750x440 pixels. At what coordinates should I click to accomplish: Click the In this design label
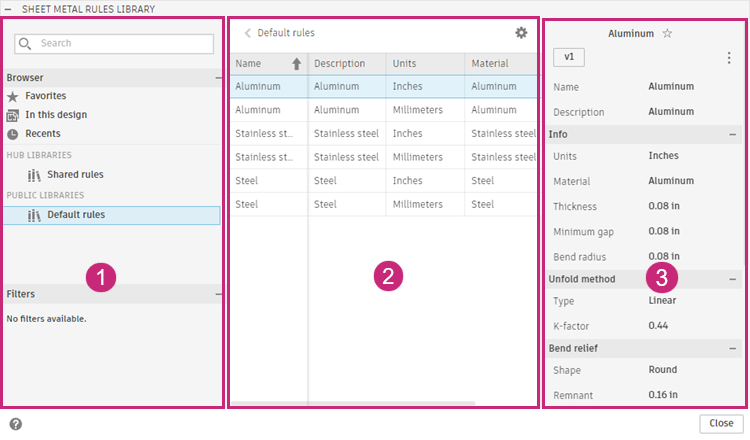click(x=56, y=115)
